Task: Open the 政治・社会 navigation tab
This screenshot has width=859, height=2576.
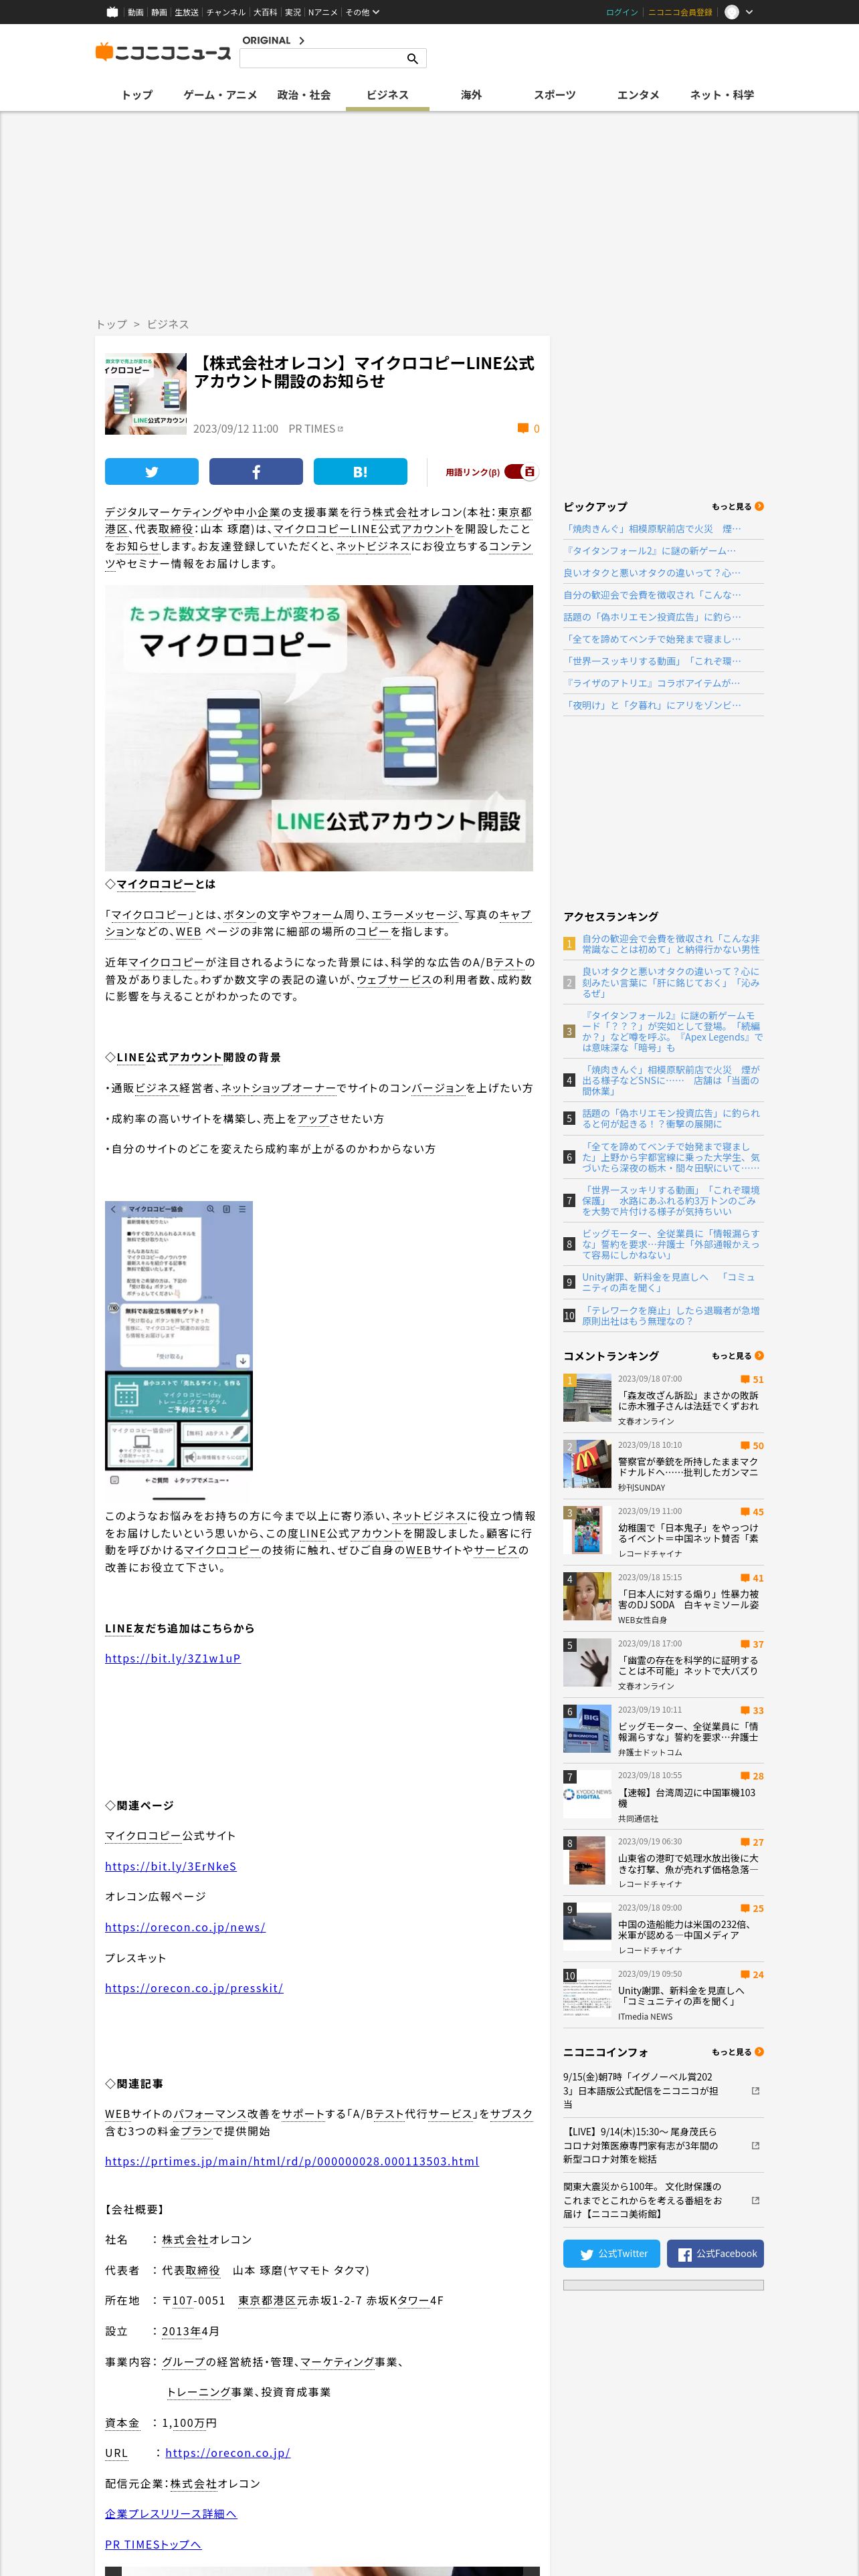Action: coord(304,95)
